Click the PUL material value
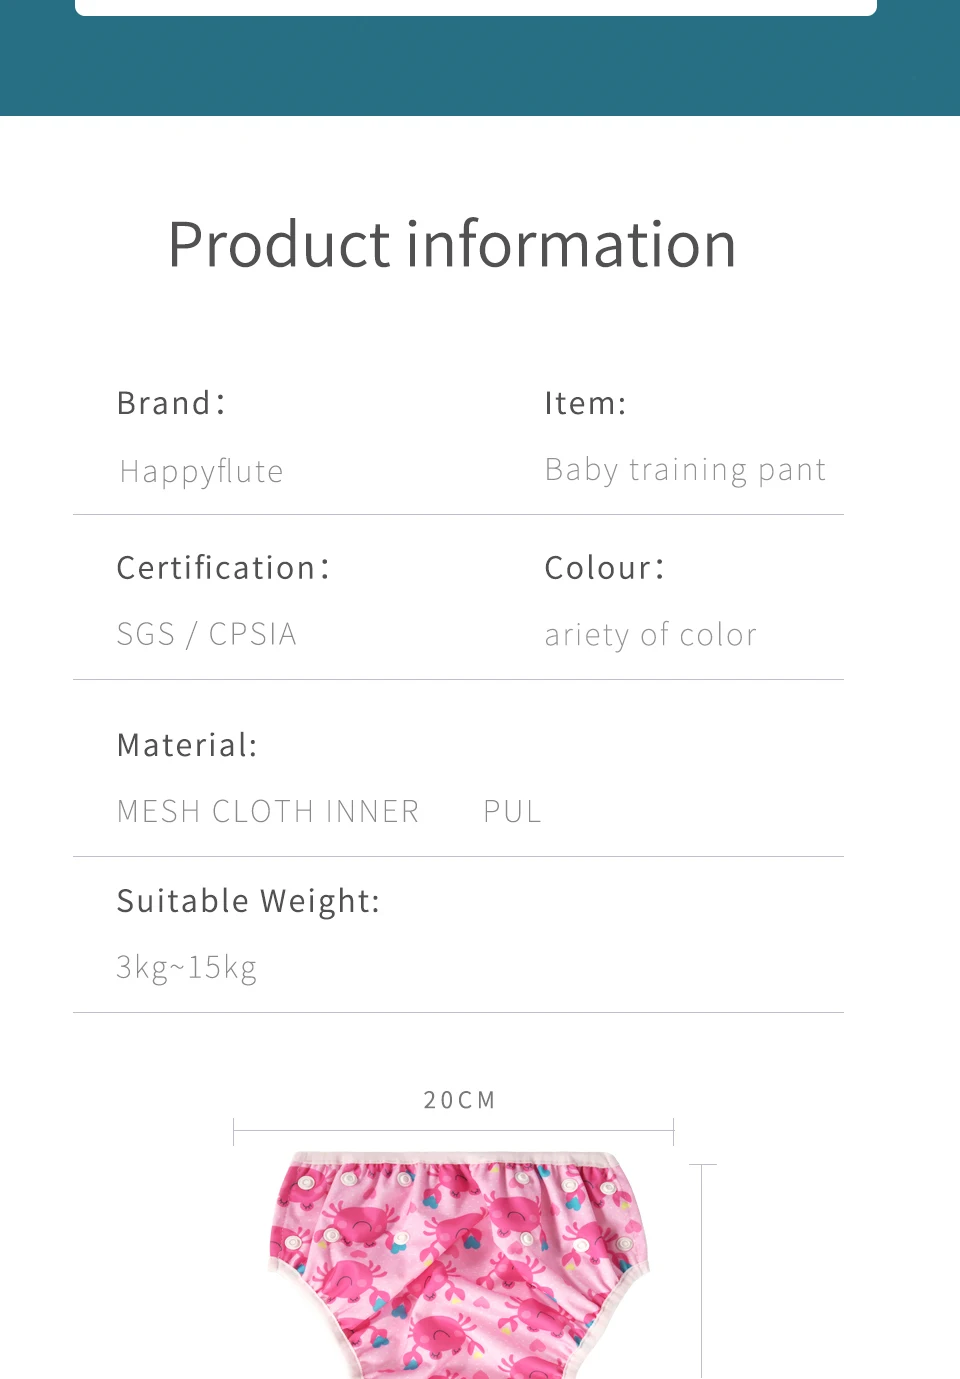This screenshot has width=960, height=1379. click(x=512, y=811)
